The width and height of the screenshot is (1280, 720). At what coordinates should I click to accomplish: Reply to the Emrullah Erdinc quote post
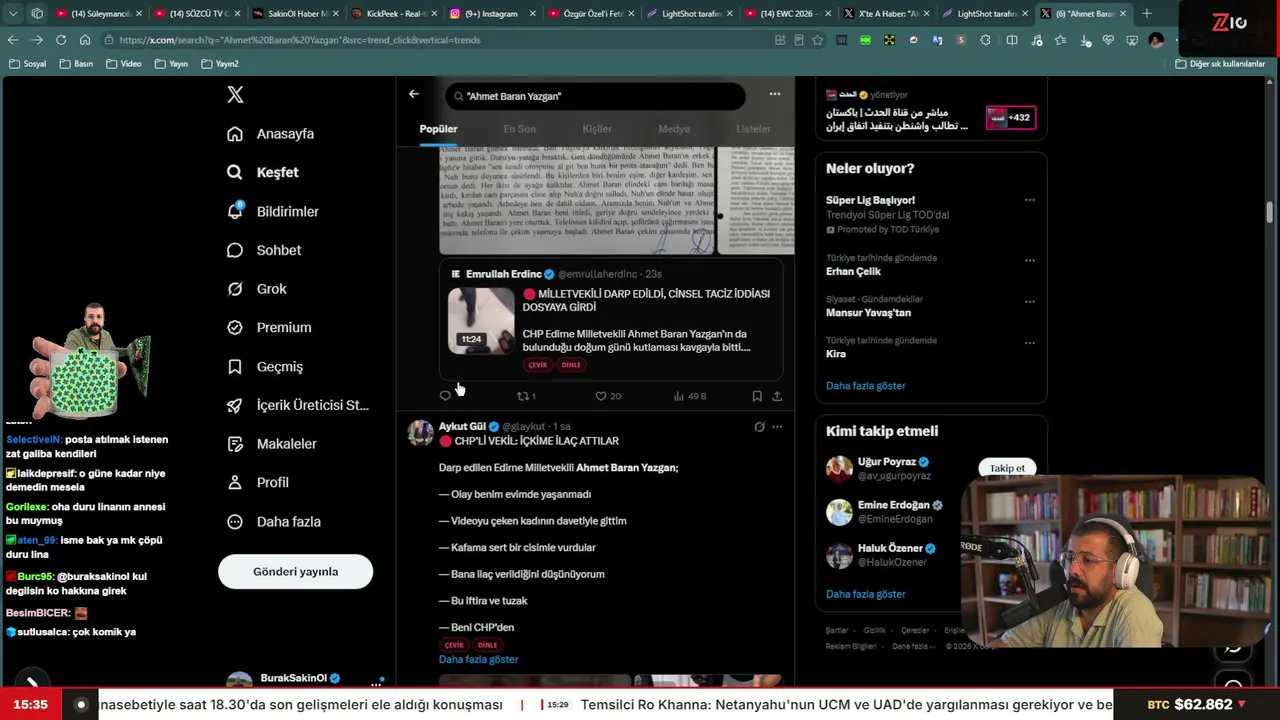(445, 396)
